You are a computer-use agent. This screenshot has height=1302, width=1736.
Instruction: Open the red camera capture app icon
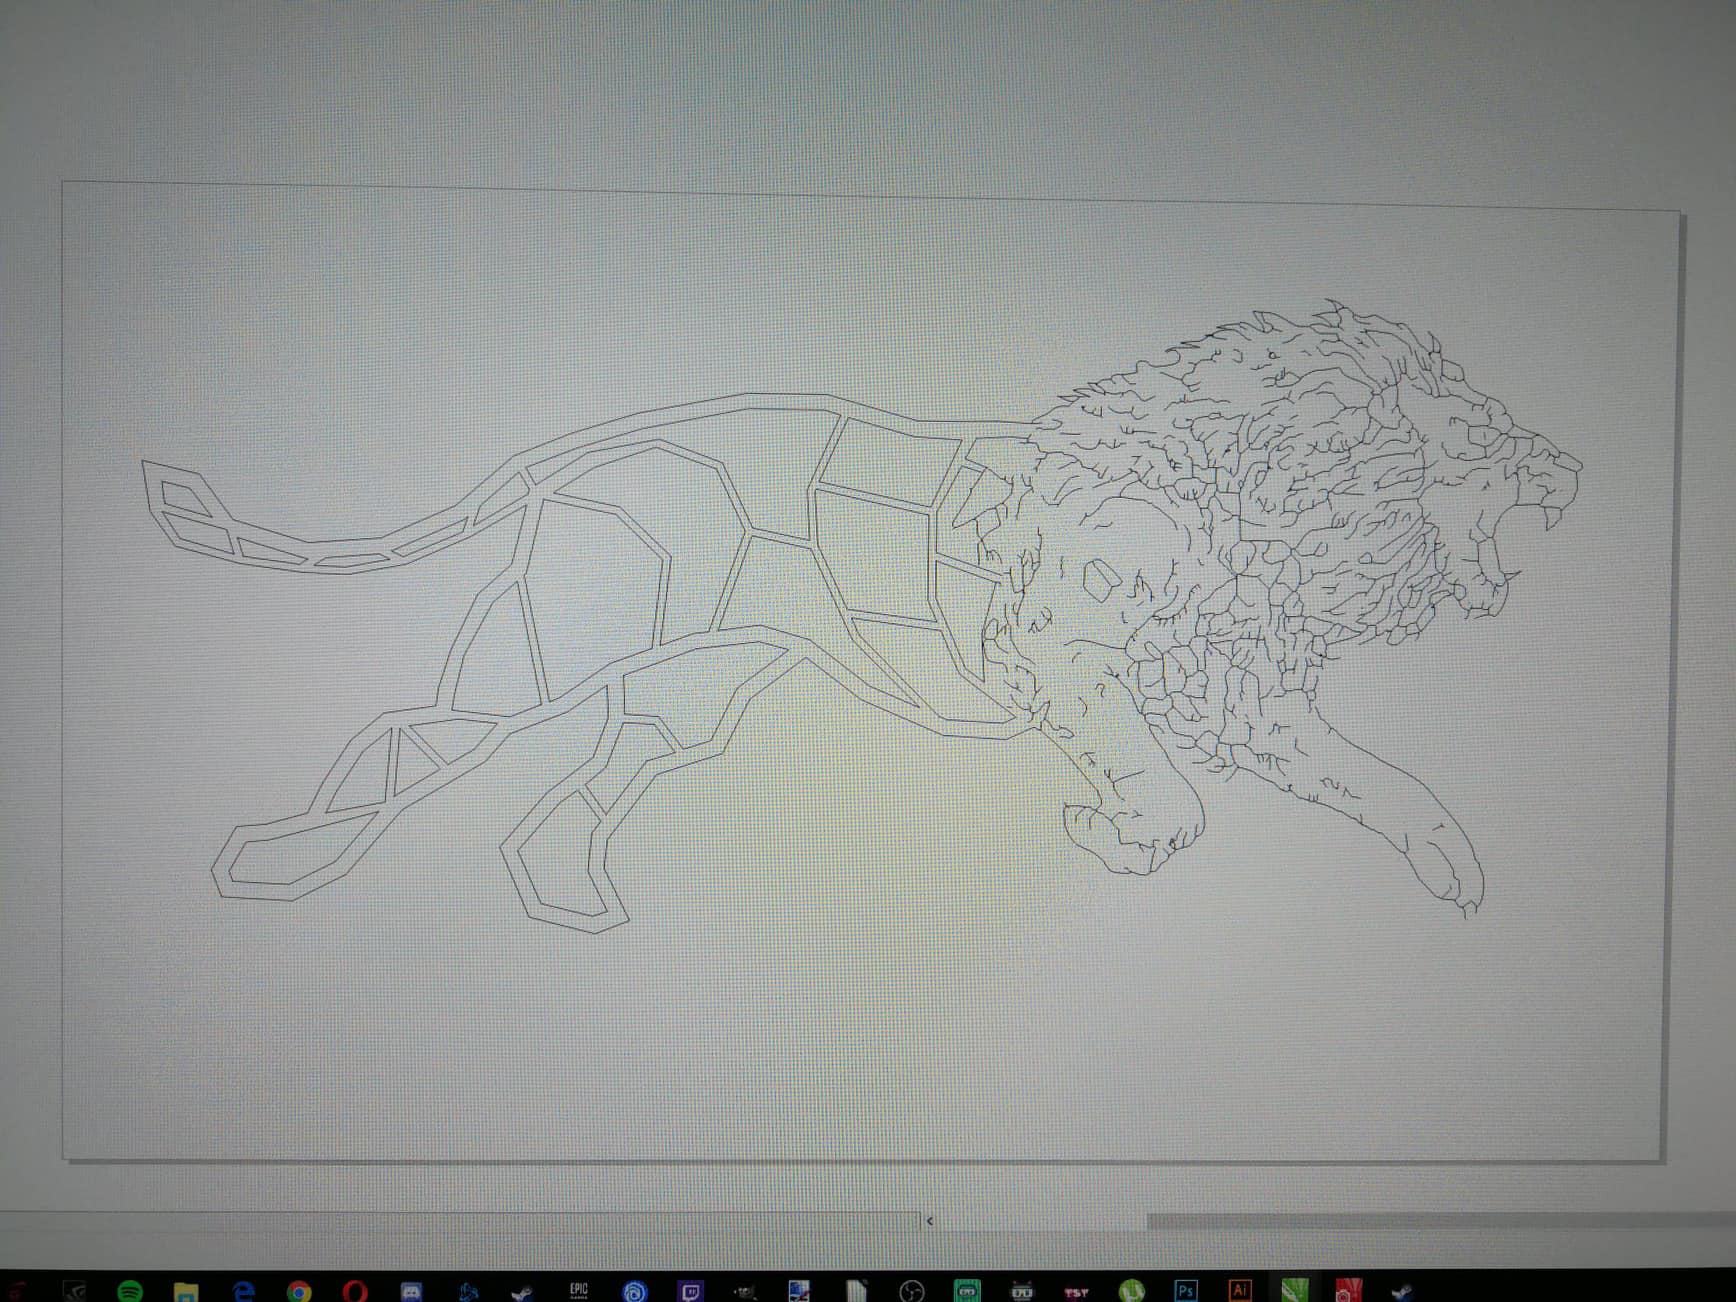pos(1349,1291)
